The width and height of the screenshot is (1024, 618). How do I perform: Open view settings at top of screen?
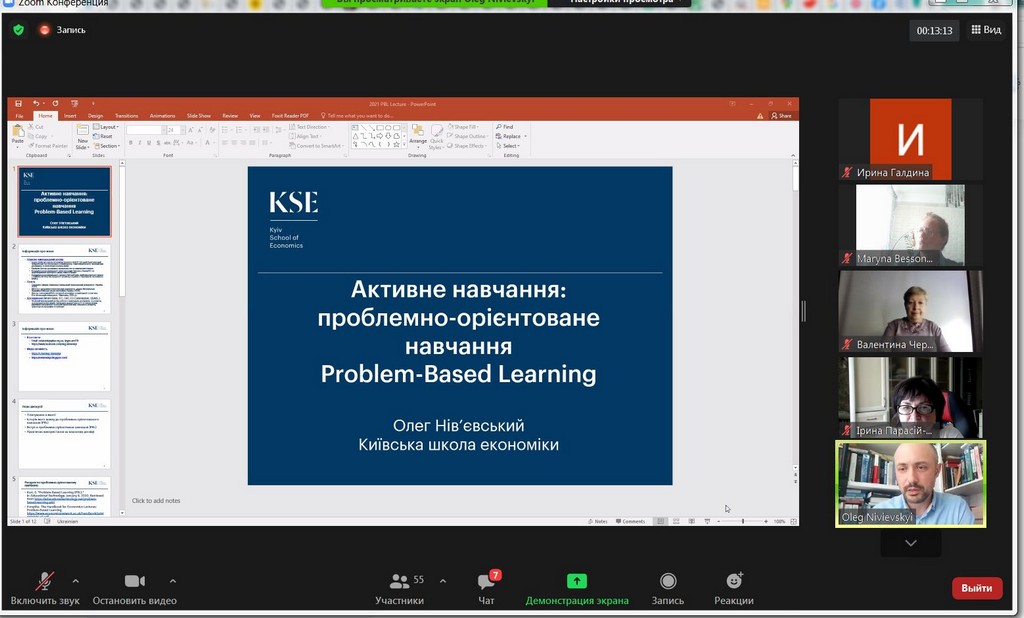pos(623,3)
